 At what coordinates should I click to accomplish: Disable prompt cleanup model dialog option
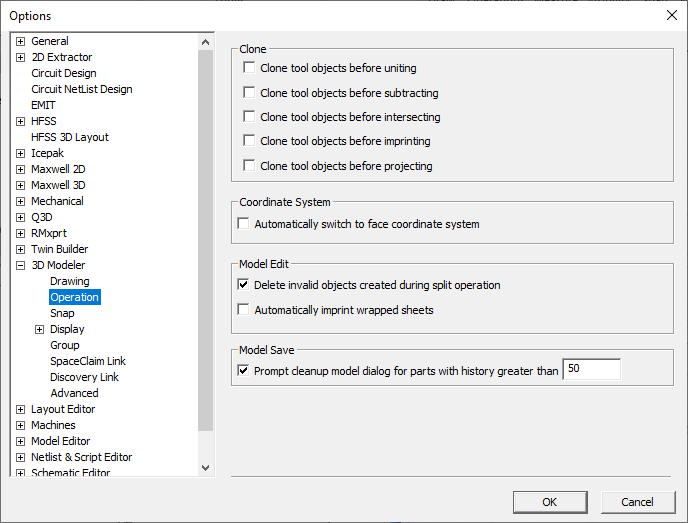[x=243, y=371]
